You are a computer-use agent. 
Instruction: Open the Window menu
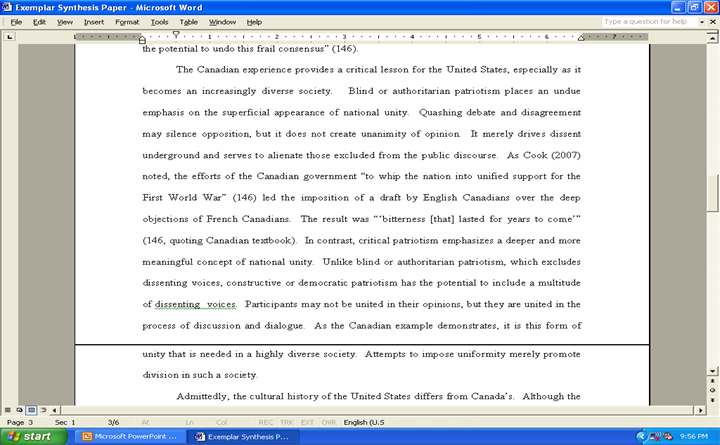tap(222, 22)
